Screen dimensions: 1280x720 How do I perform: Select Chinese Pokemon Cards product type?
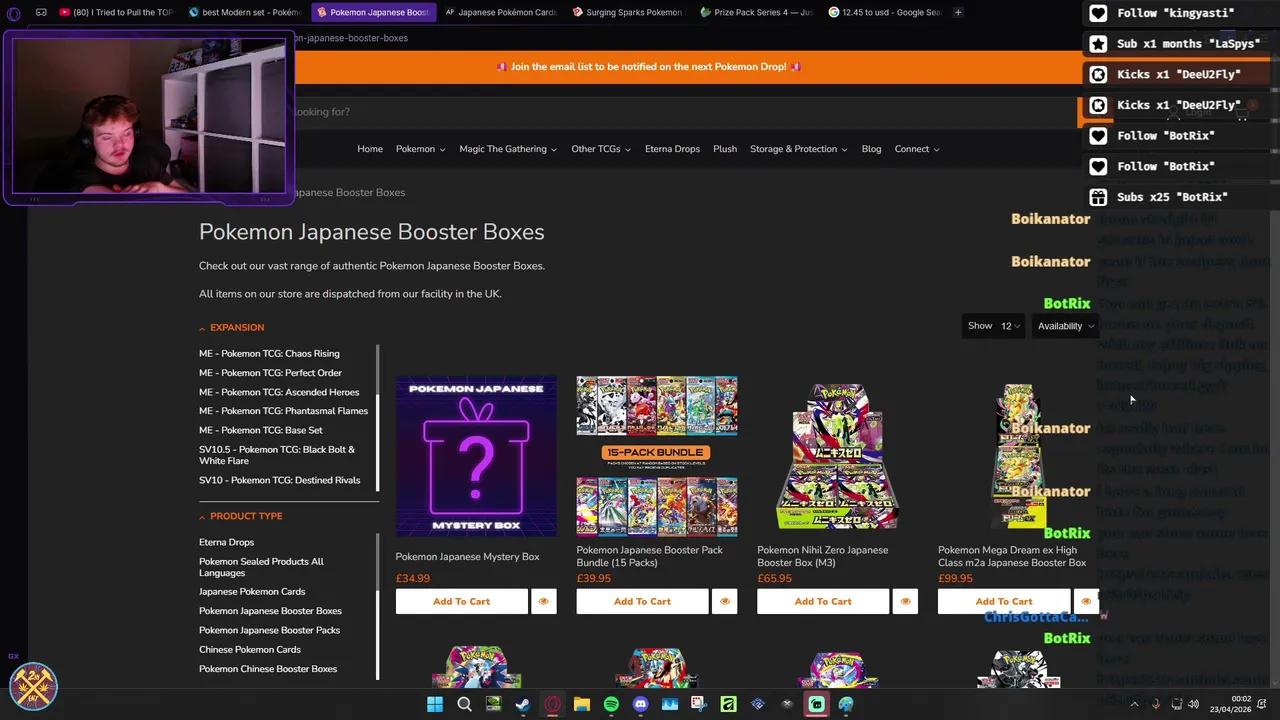[249, 650]
